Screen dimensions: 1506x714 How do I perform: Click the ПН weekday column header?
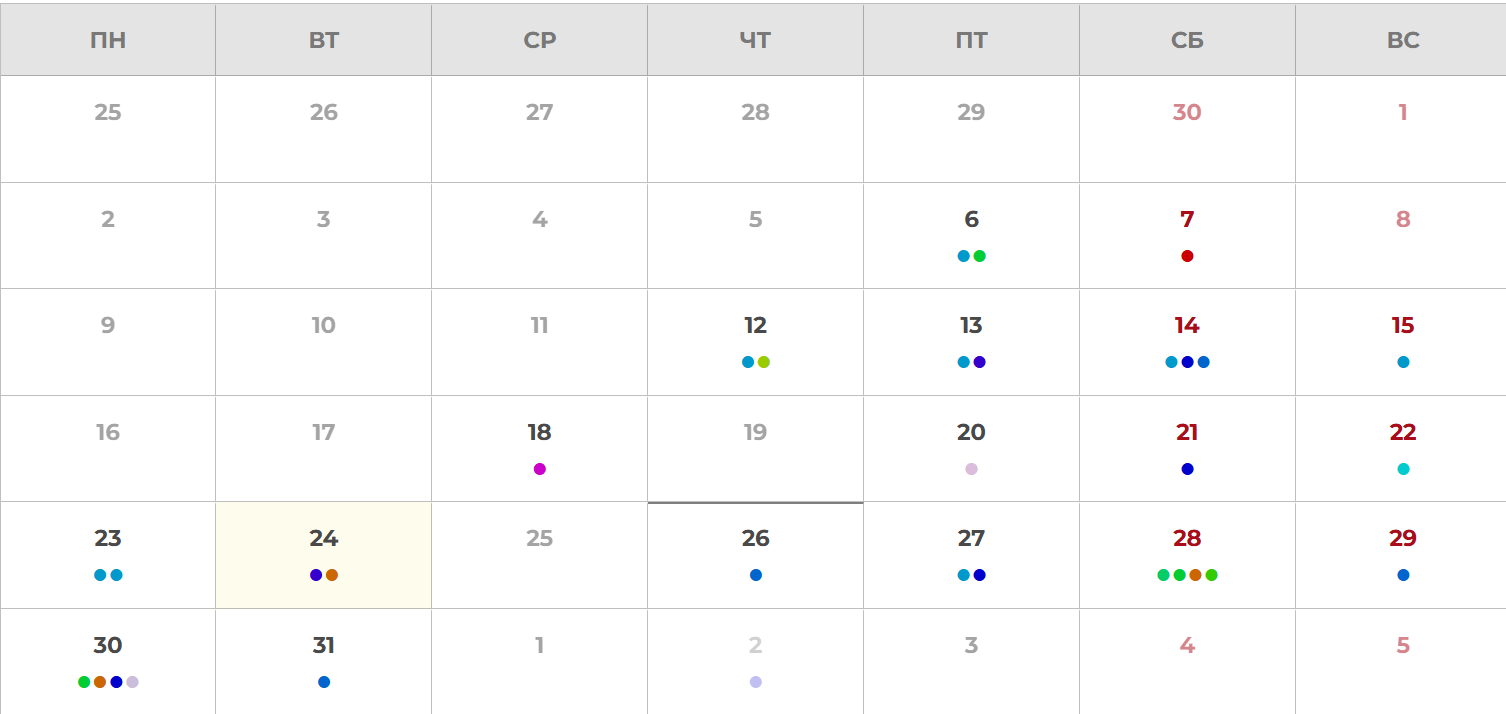pos(108,40)
